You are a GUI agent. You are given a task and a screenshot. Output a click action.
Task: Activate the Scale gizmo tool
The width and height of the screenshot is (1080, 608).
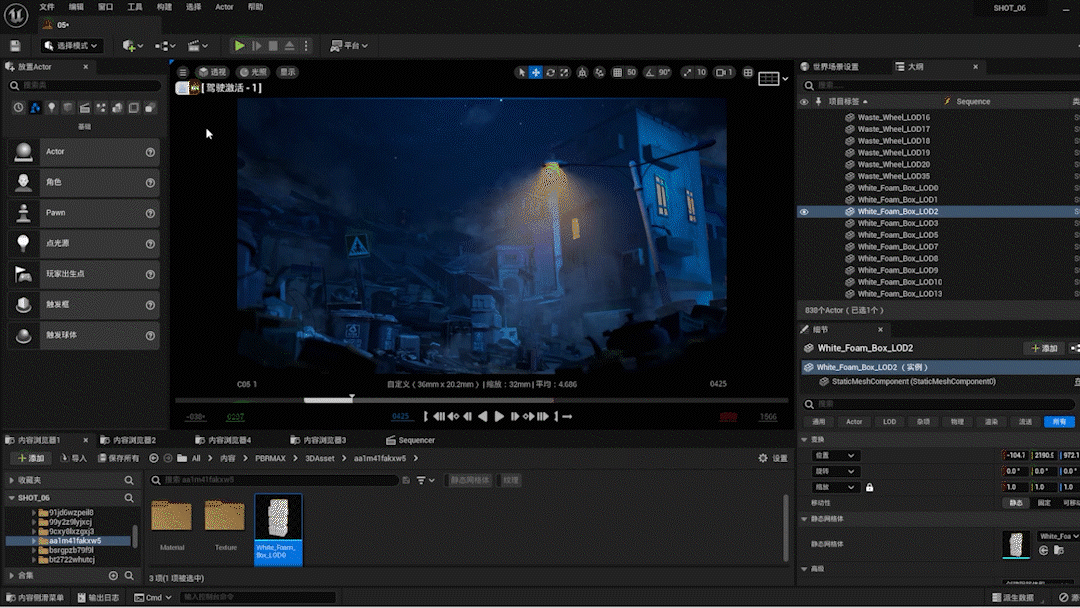tap(564, 72)
